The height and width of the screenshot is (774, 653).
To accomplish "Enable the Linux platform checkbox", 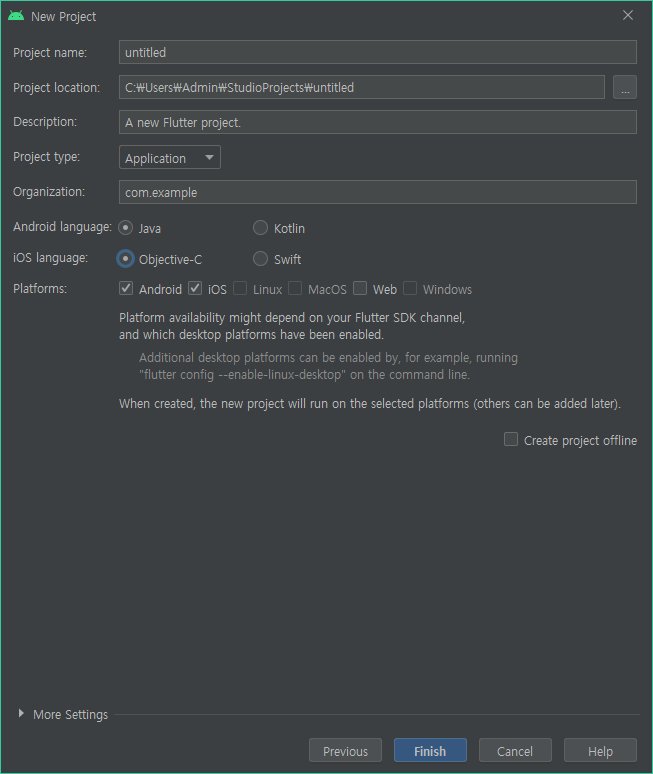I will click(240, 288).
